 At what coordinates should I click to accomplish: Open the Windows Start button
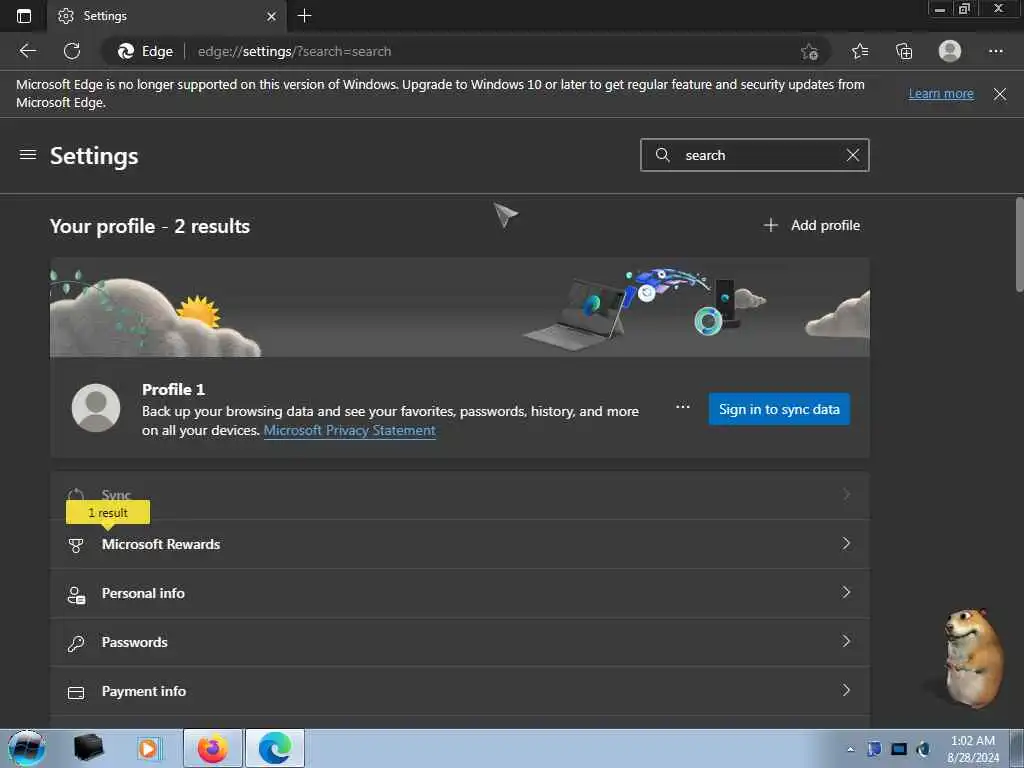tap(27, 748)
